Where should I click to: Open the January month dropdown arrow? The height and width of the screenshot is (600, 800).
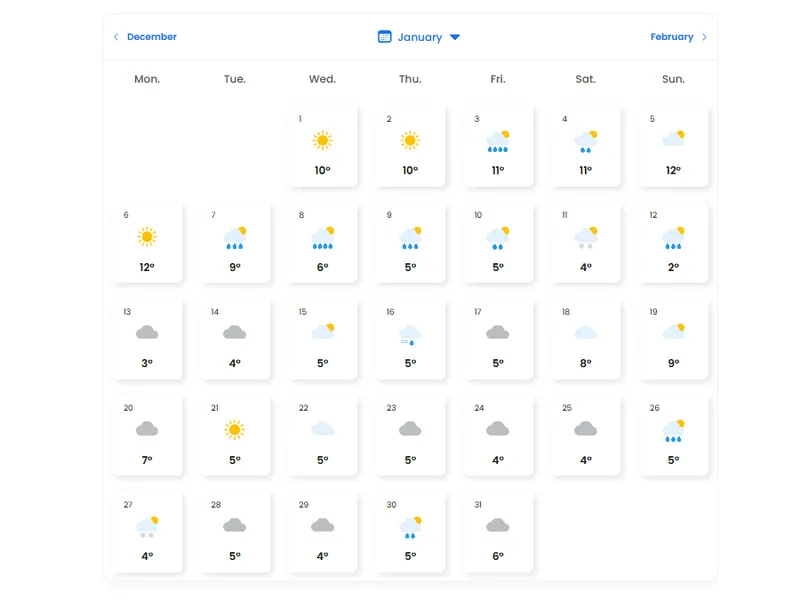(x=455, y=37)
